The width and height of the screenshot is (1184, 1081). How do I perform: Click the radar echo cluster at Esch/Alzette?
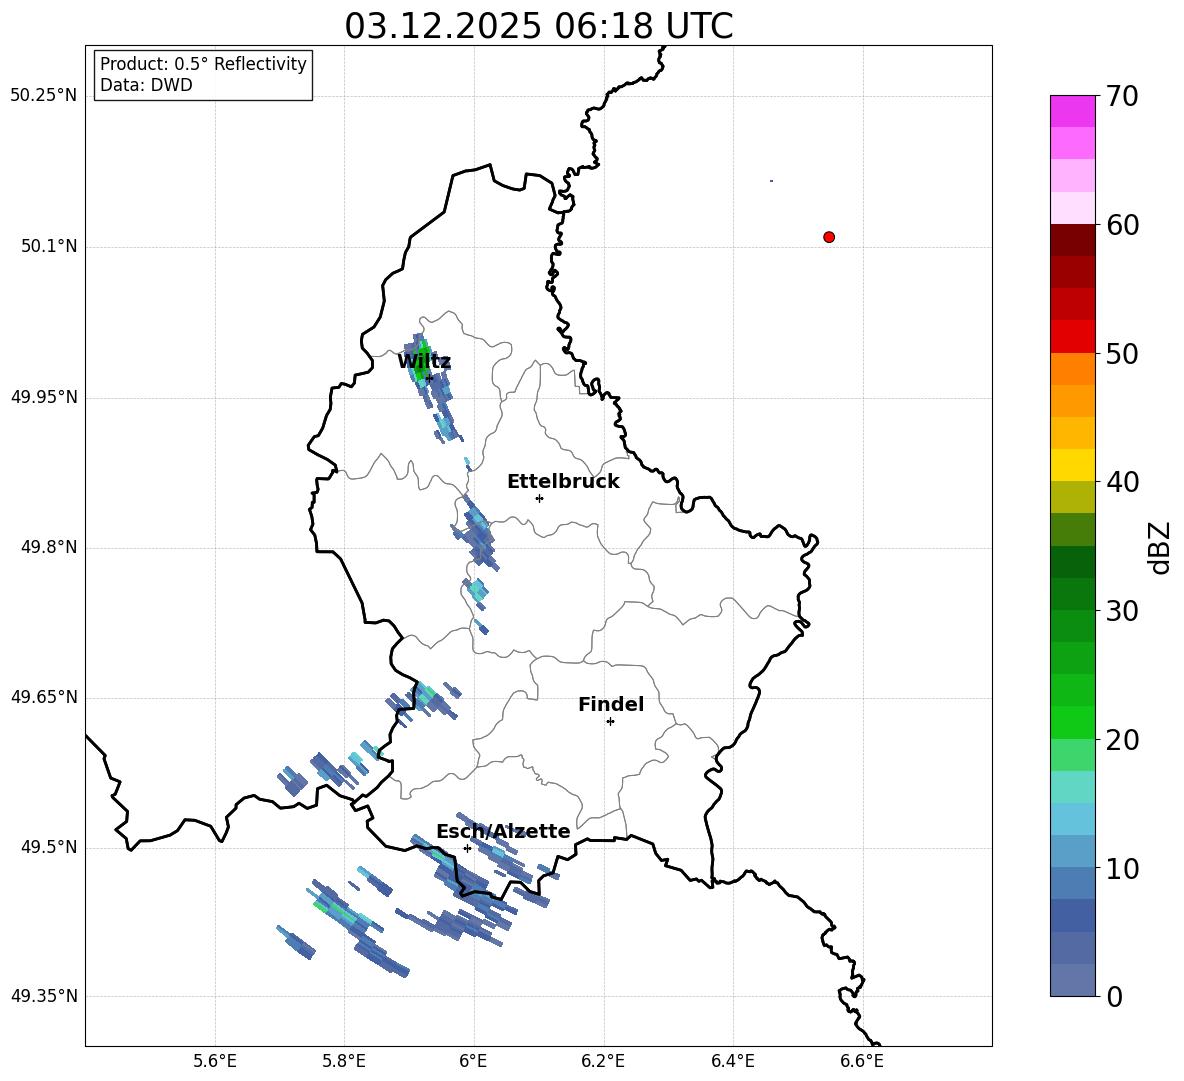point(477,879)
